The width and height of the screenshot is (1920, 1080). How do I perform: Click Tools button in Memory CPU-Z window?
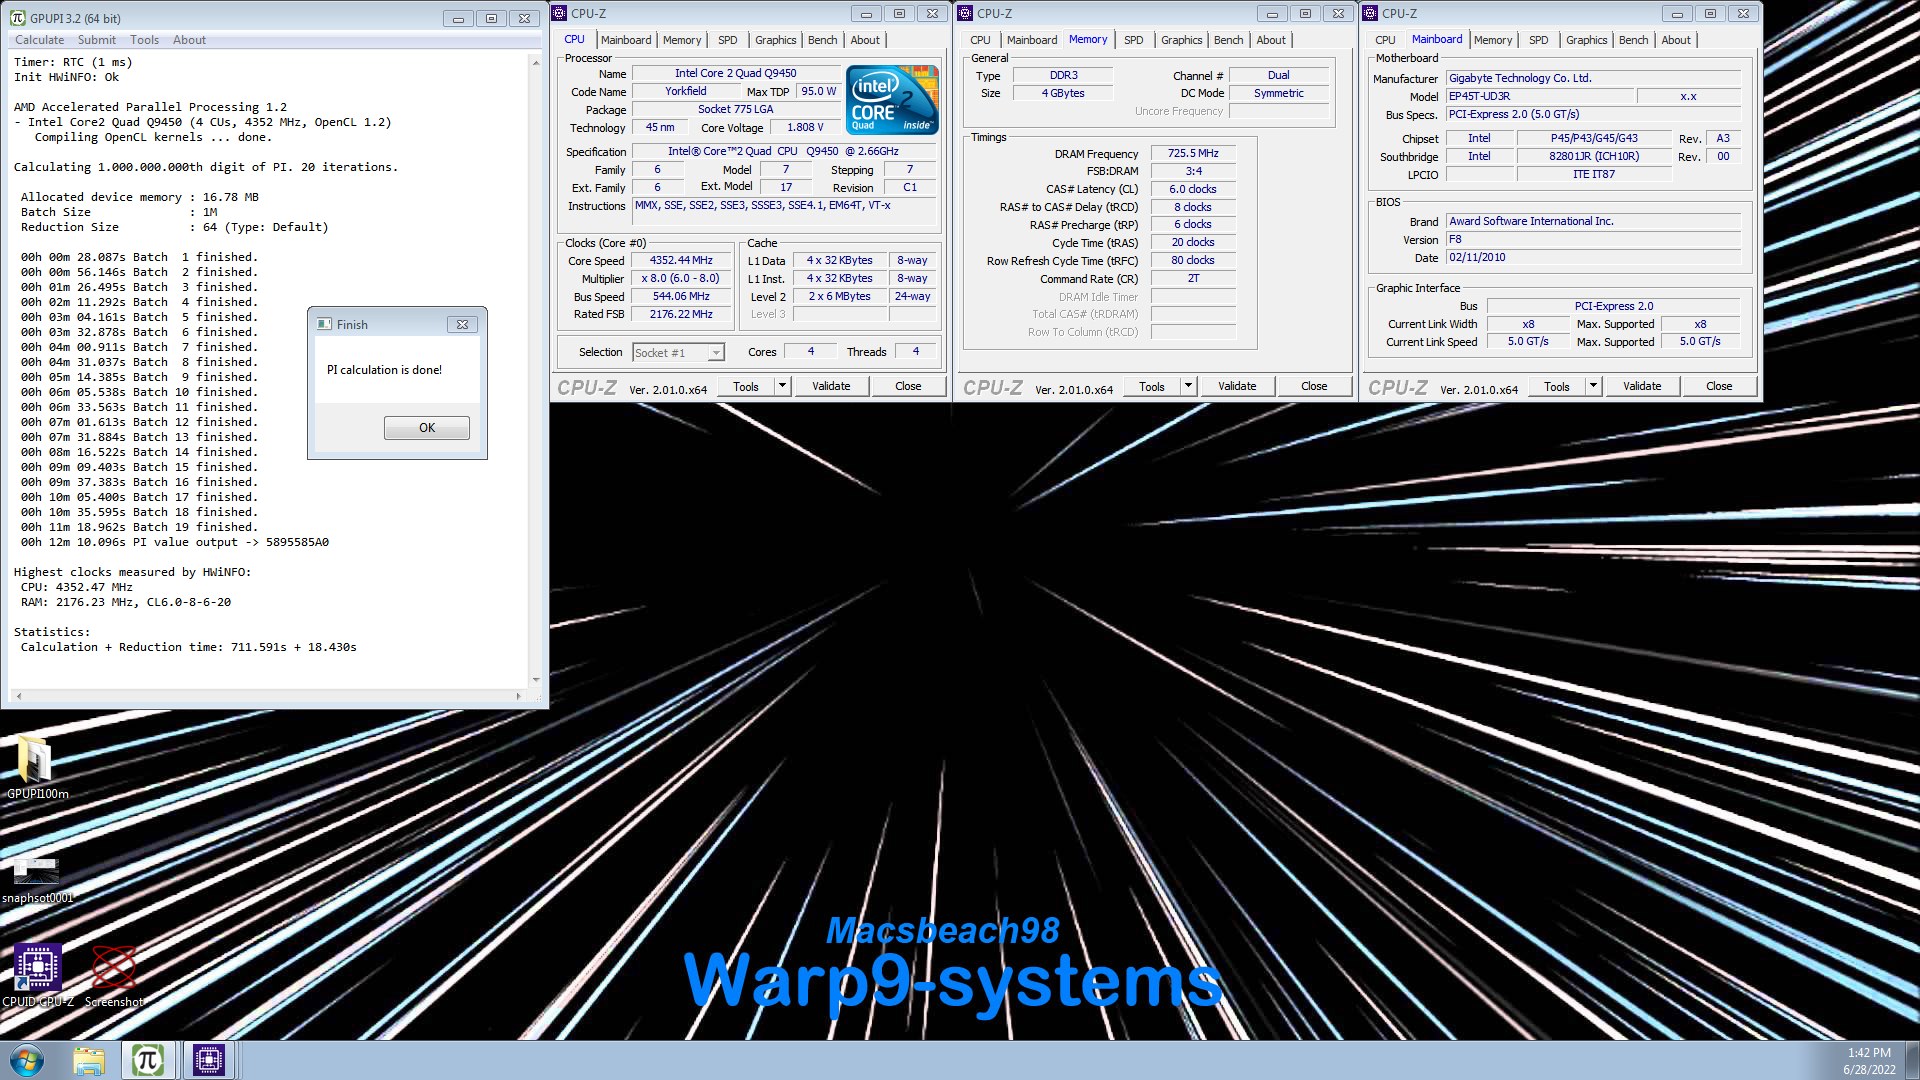[x=1152, y=386]
